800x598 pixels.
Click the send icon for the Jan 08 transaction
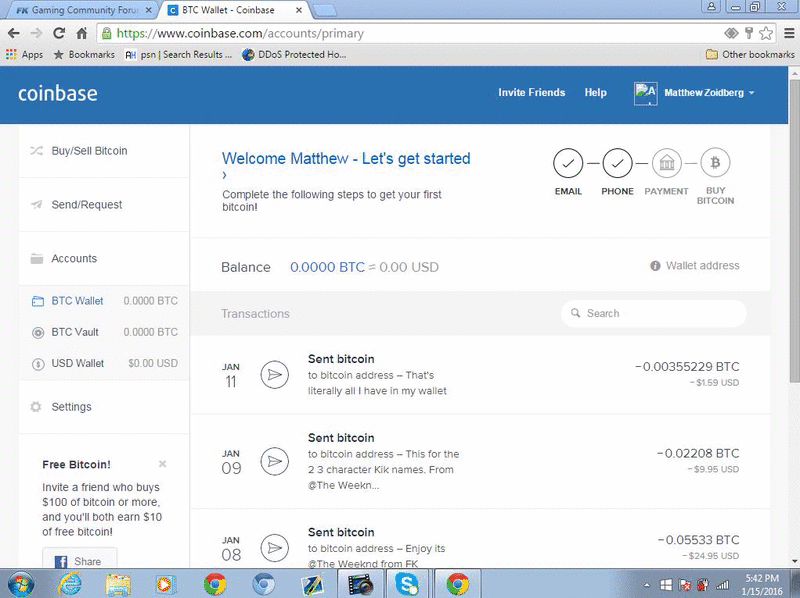[x=274, y=548]
